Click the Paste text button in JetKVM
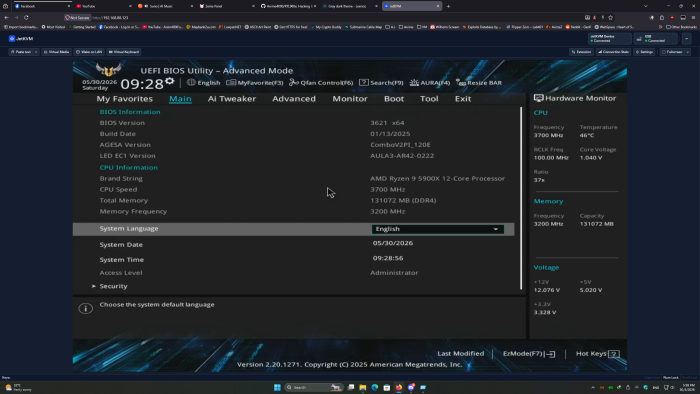The width and height of the screenshot is (700, 394). 23,52
